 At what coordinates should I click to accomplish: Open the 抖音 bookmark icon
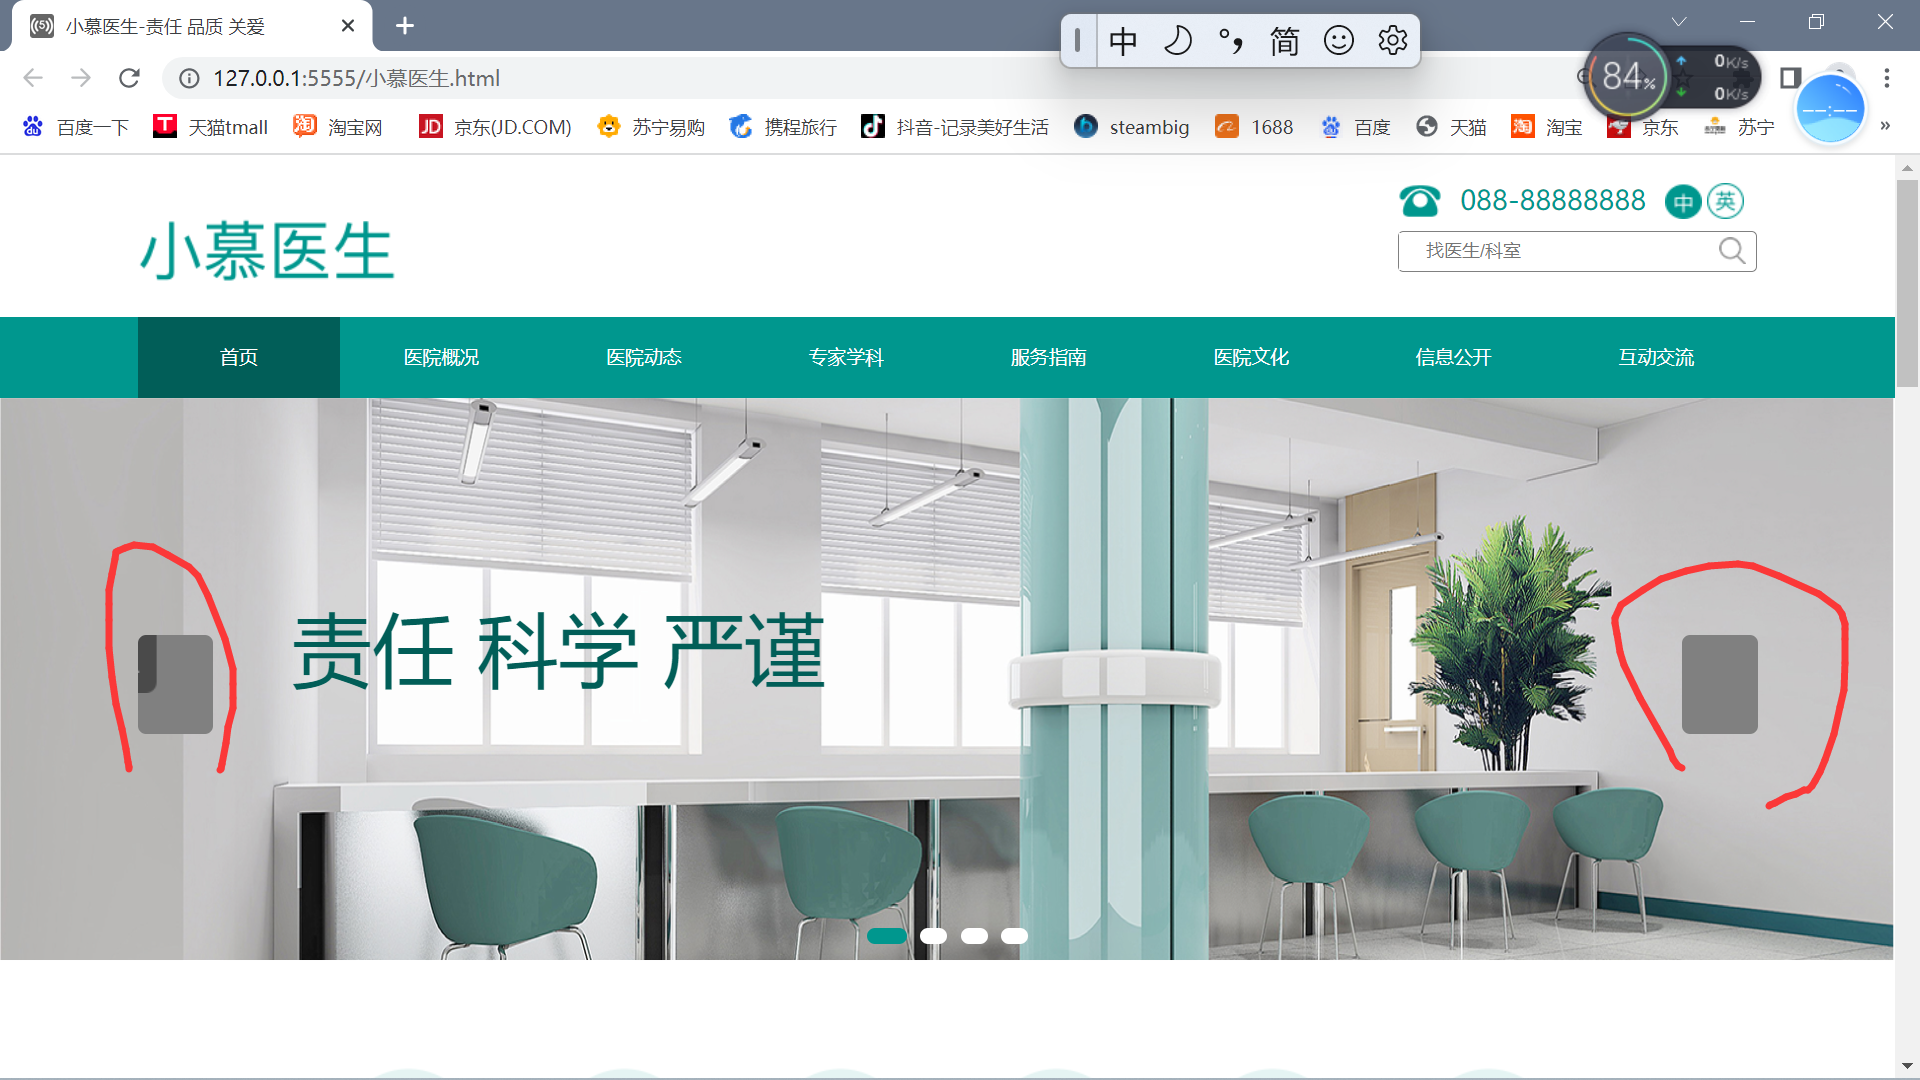872,127
